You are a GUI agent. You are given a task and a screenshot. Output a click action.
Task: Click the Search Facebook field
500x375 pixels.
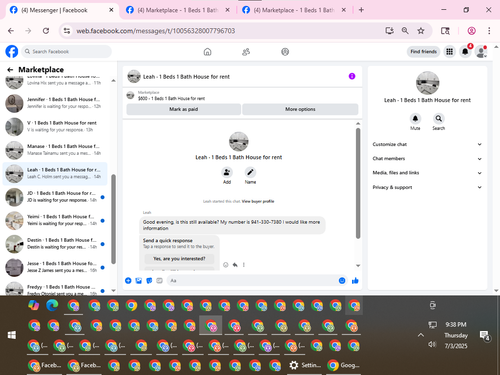pos(67,52)
